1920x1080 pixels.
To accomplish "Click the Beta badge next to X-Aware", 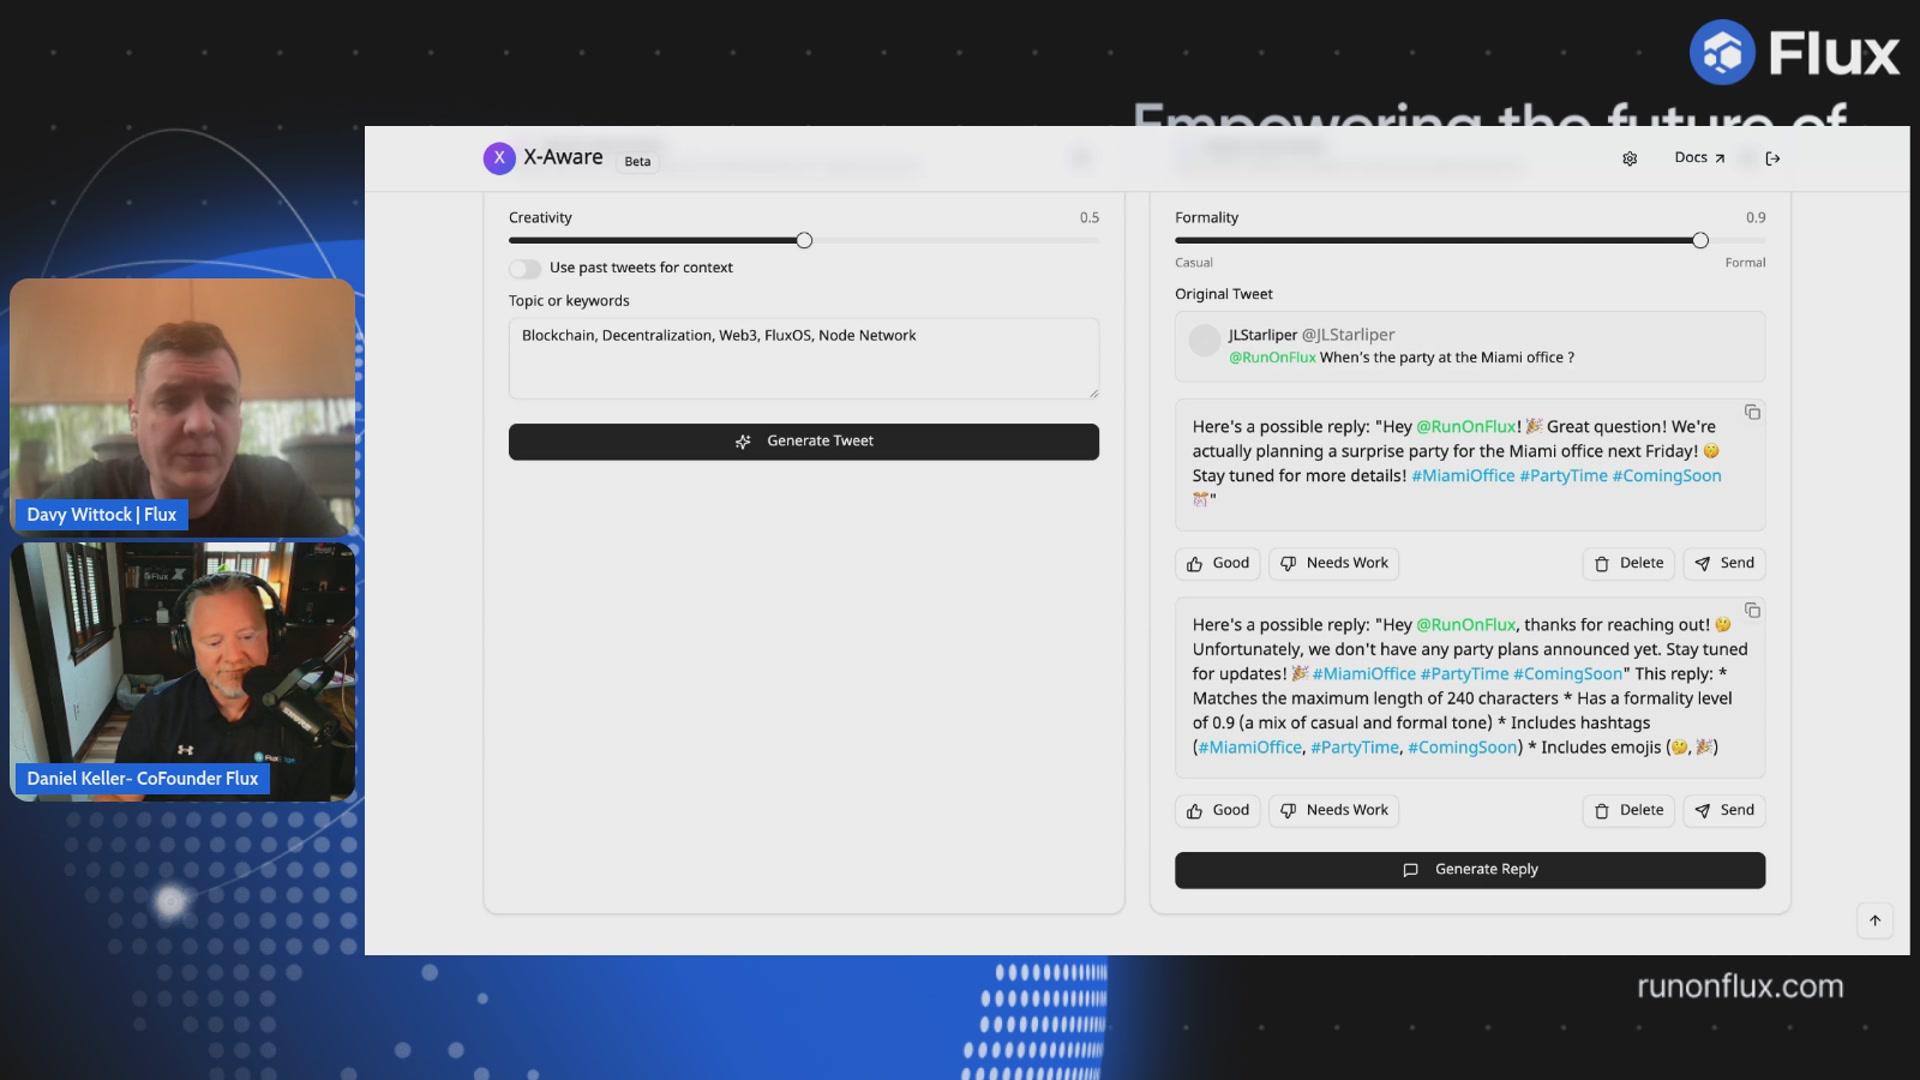I will click(x=637, y=161).
